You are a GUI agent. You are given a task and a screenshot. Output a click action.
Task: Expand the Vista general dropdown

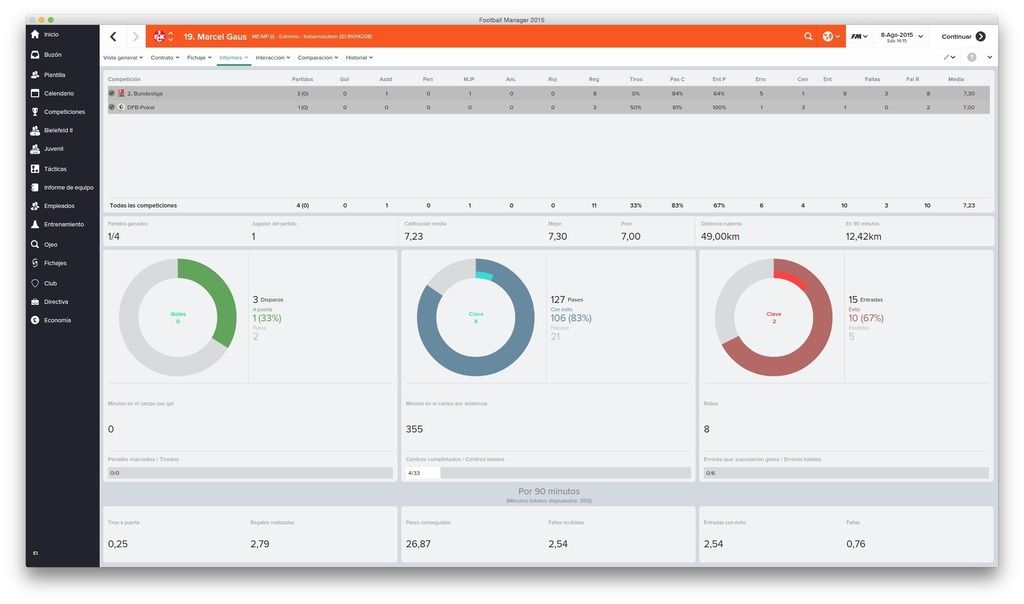click(123, 57)
